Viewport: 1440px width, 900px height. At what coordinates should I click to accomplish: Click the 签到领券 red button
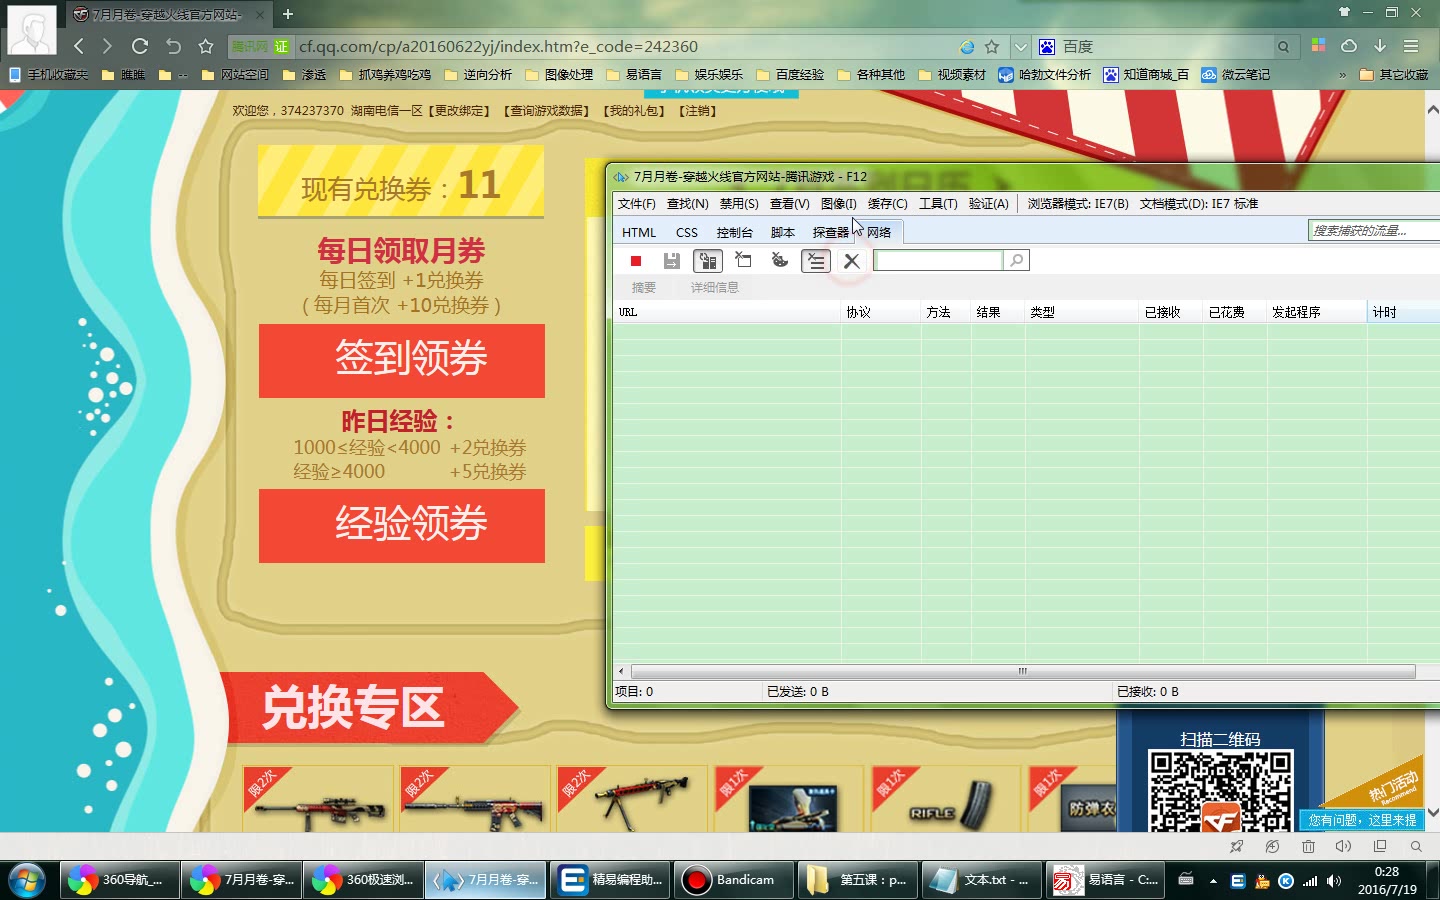click(402, 360)
